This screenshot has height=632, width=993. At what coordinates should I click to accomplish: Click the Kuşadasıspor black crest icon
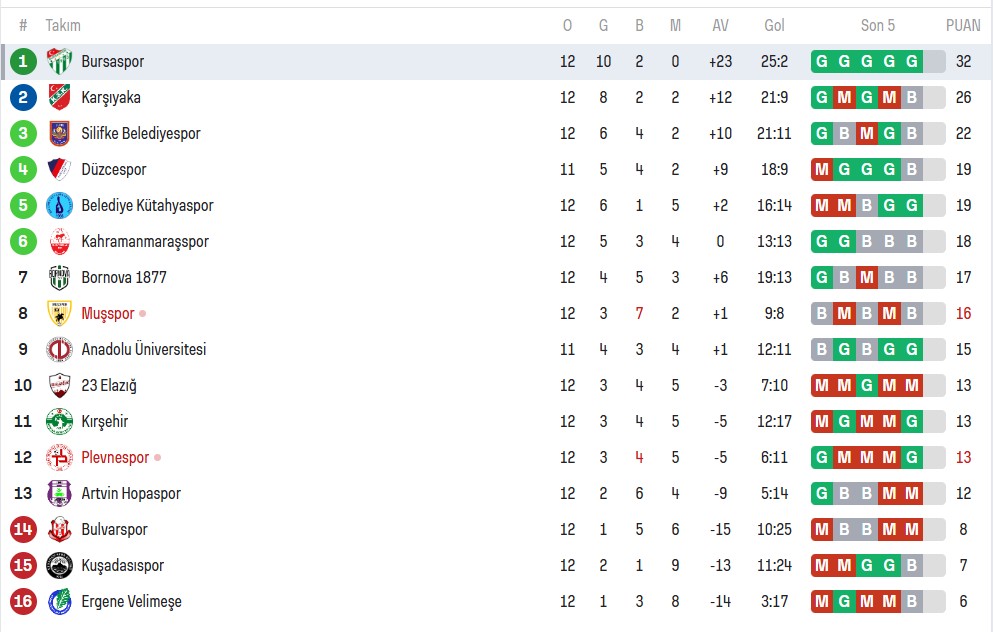[x=59, y=566]
